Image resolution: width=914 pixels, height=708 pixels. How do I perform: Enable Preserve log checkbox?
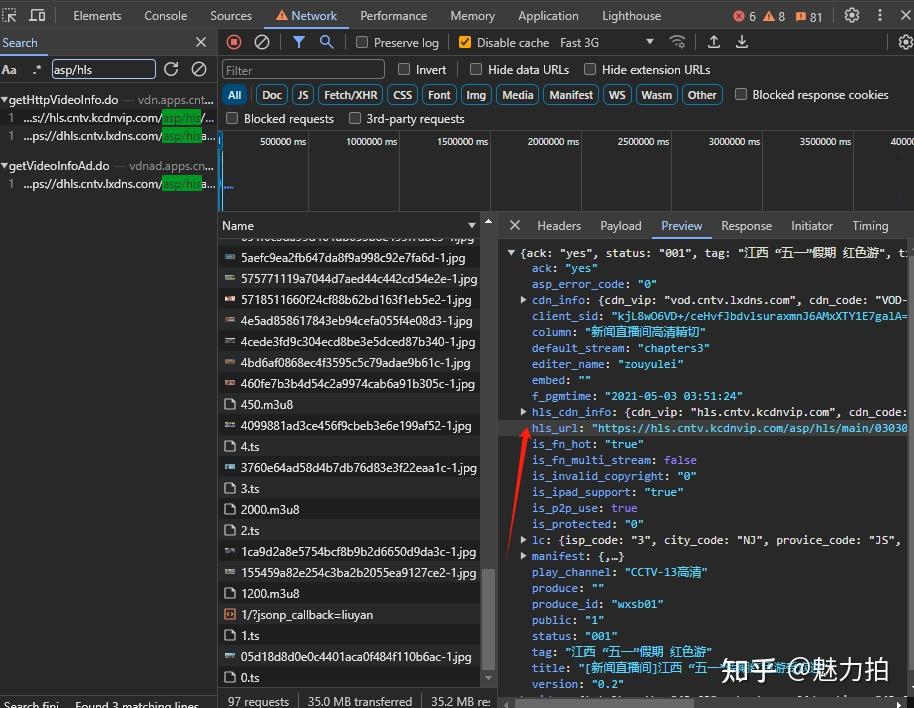click(x=362, y=43)
